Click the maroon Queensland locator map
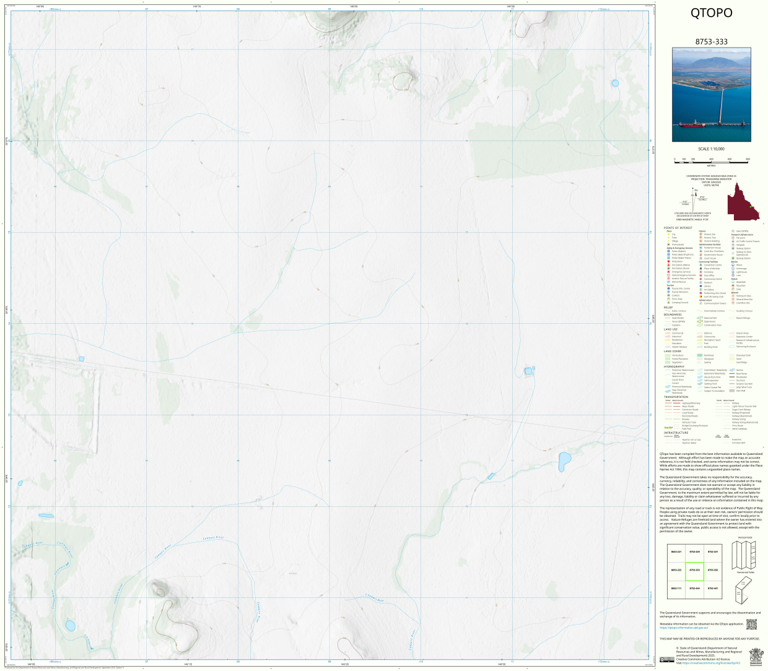768x671 pixels. point(743,201)
